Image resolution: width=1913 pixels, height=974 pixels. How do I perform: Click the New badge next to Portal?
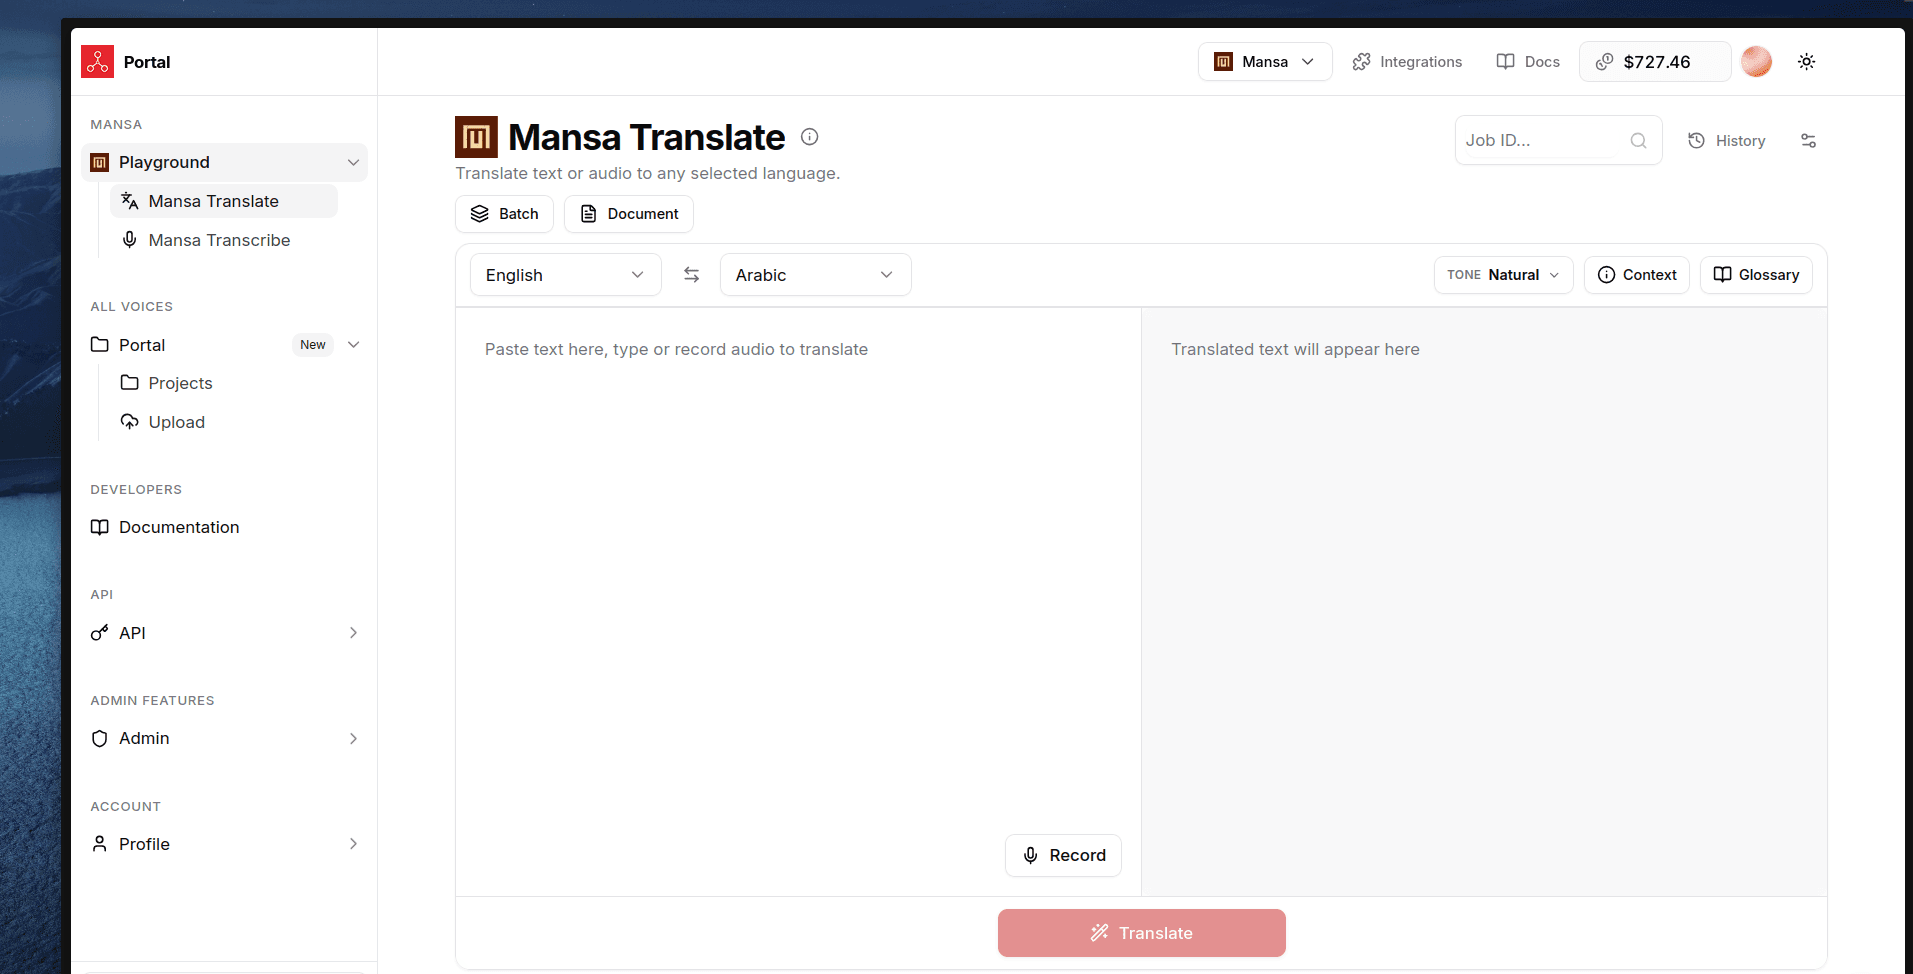313,345
